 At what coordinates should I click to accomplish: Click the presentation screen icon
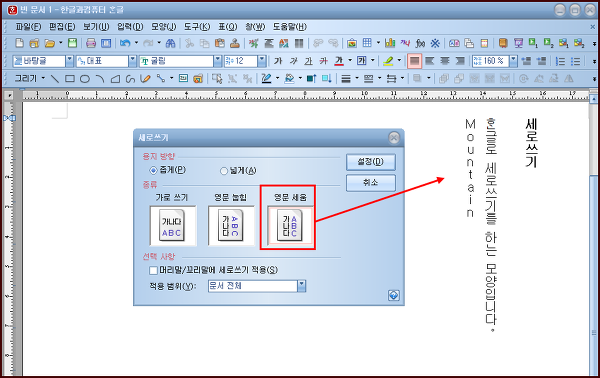[x=518, y=43]
